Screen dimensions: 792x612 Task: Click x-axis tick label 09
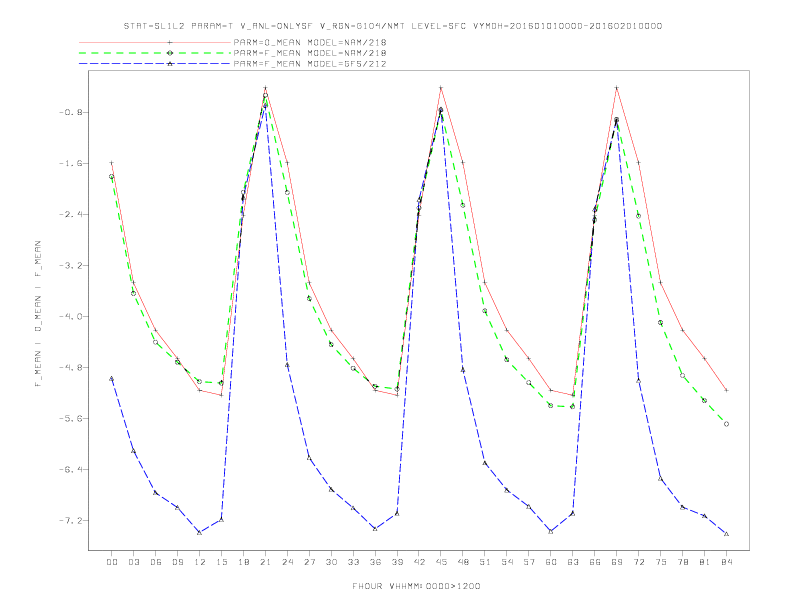tap(177, 562)
